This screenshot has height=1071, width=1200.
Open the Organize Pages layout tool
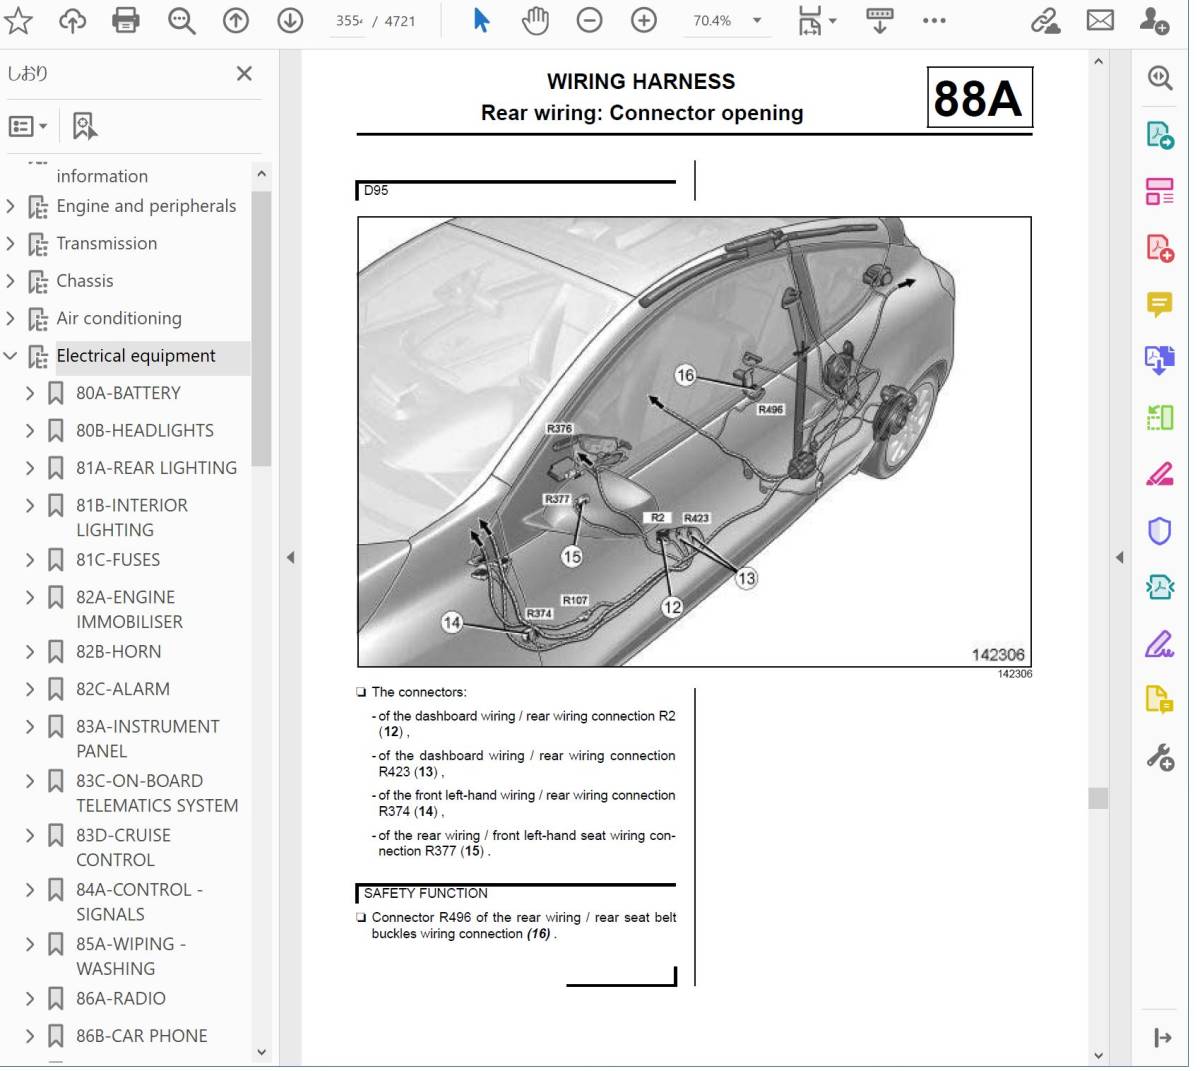tap(1159, 191)
